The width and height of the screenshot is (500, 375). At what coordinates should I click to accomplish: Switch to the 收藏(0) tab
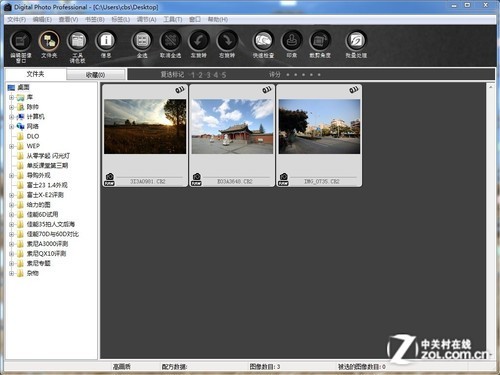tap(96, 75)
